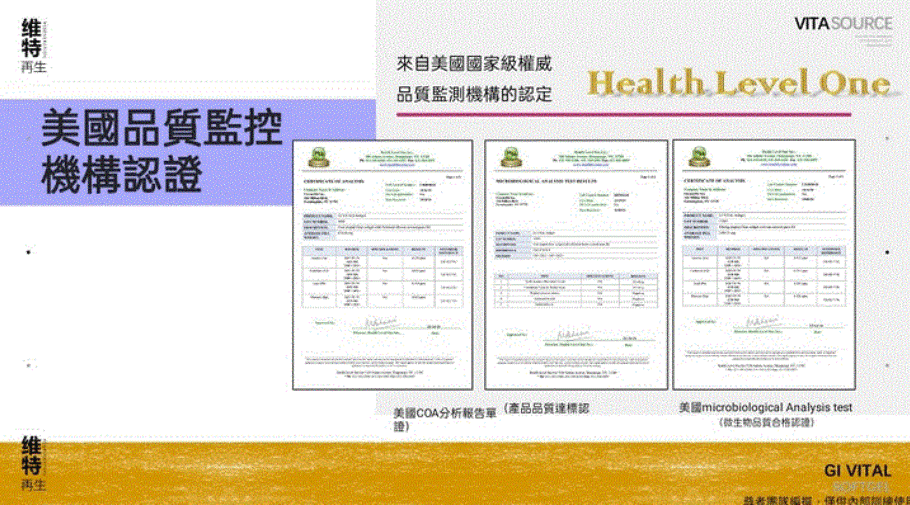The image size is (910, 505).
Task: Click the heading 美國品質監控
Action: point(162,127)
